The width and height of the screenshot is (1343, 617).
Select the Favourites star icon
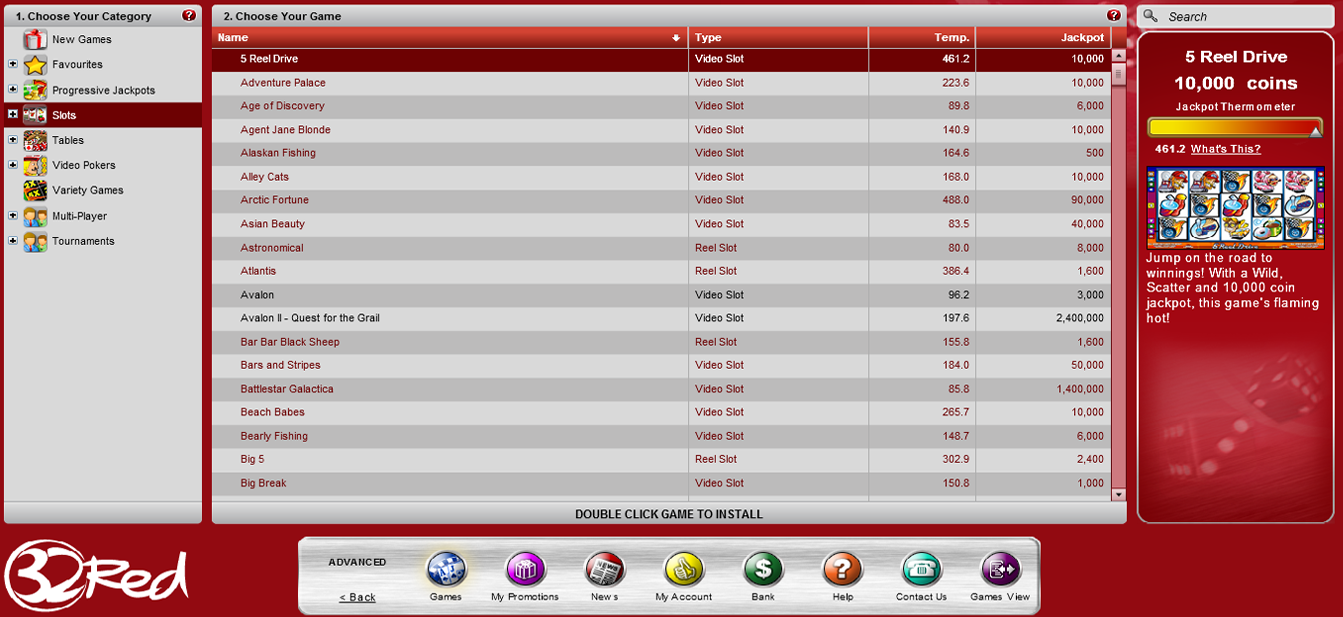pyautogui.click(x=35, y=65)
